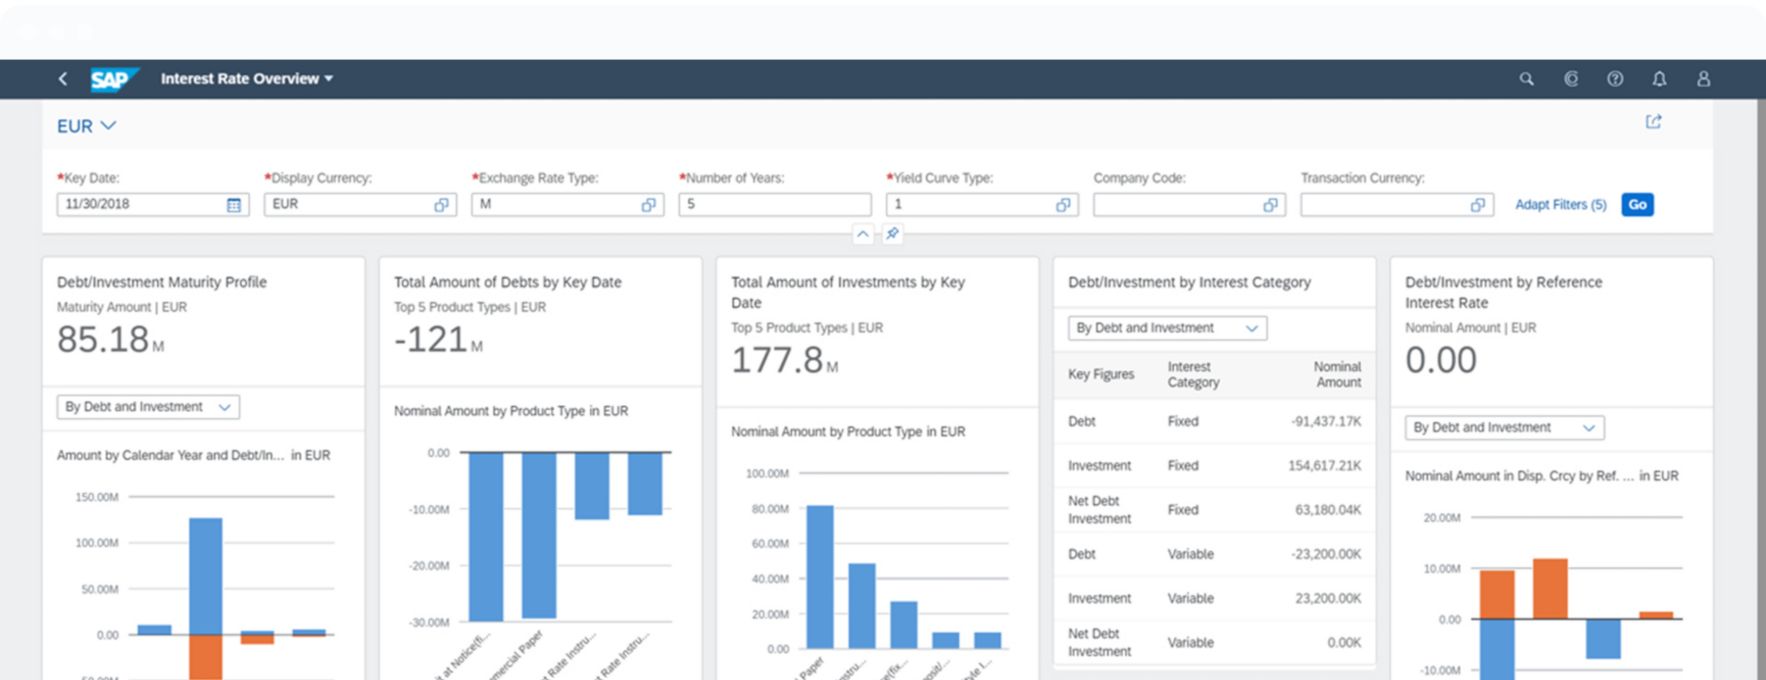The image size is (1766, 680).
Task: Open the Key Date calendar picker
Action: coord(234,205)
